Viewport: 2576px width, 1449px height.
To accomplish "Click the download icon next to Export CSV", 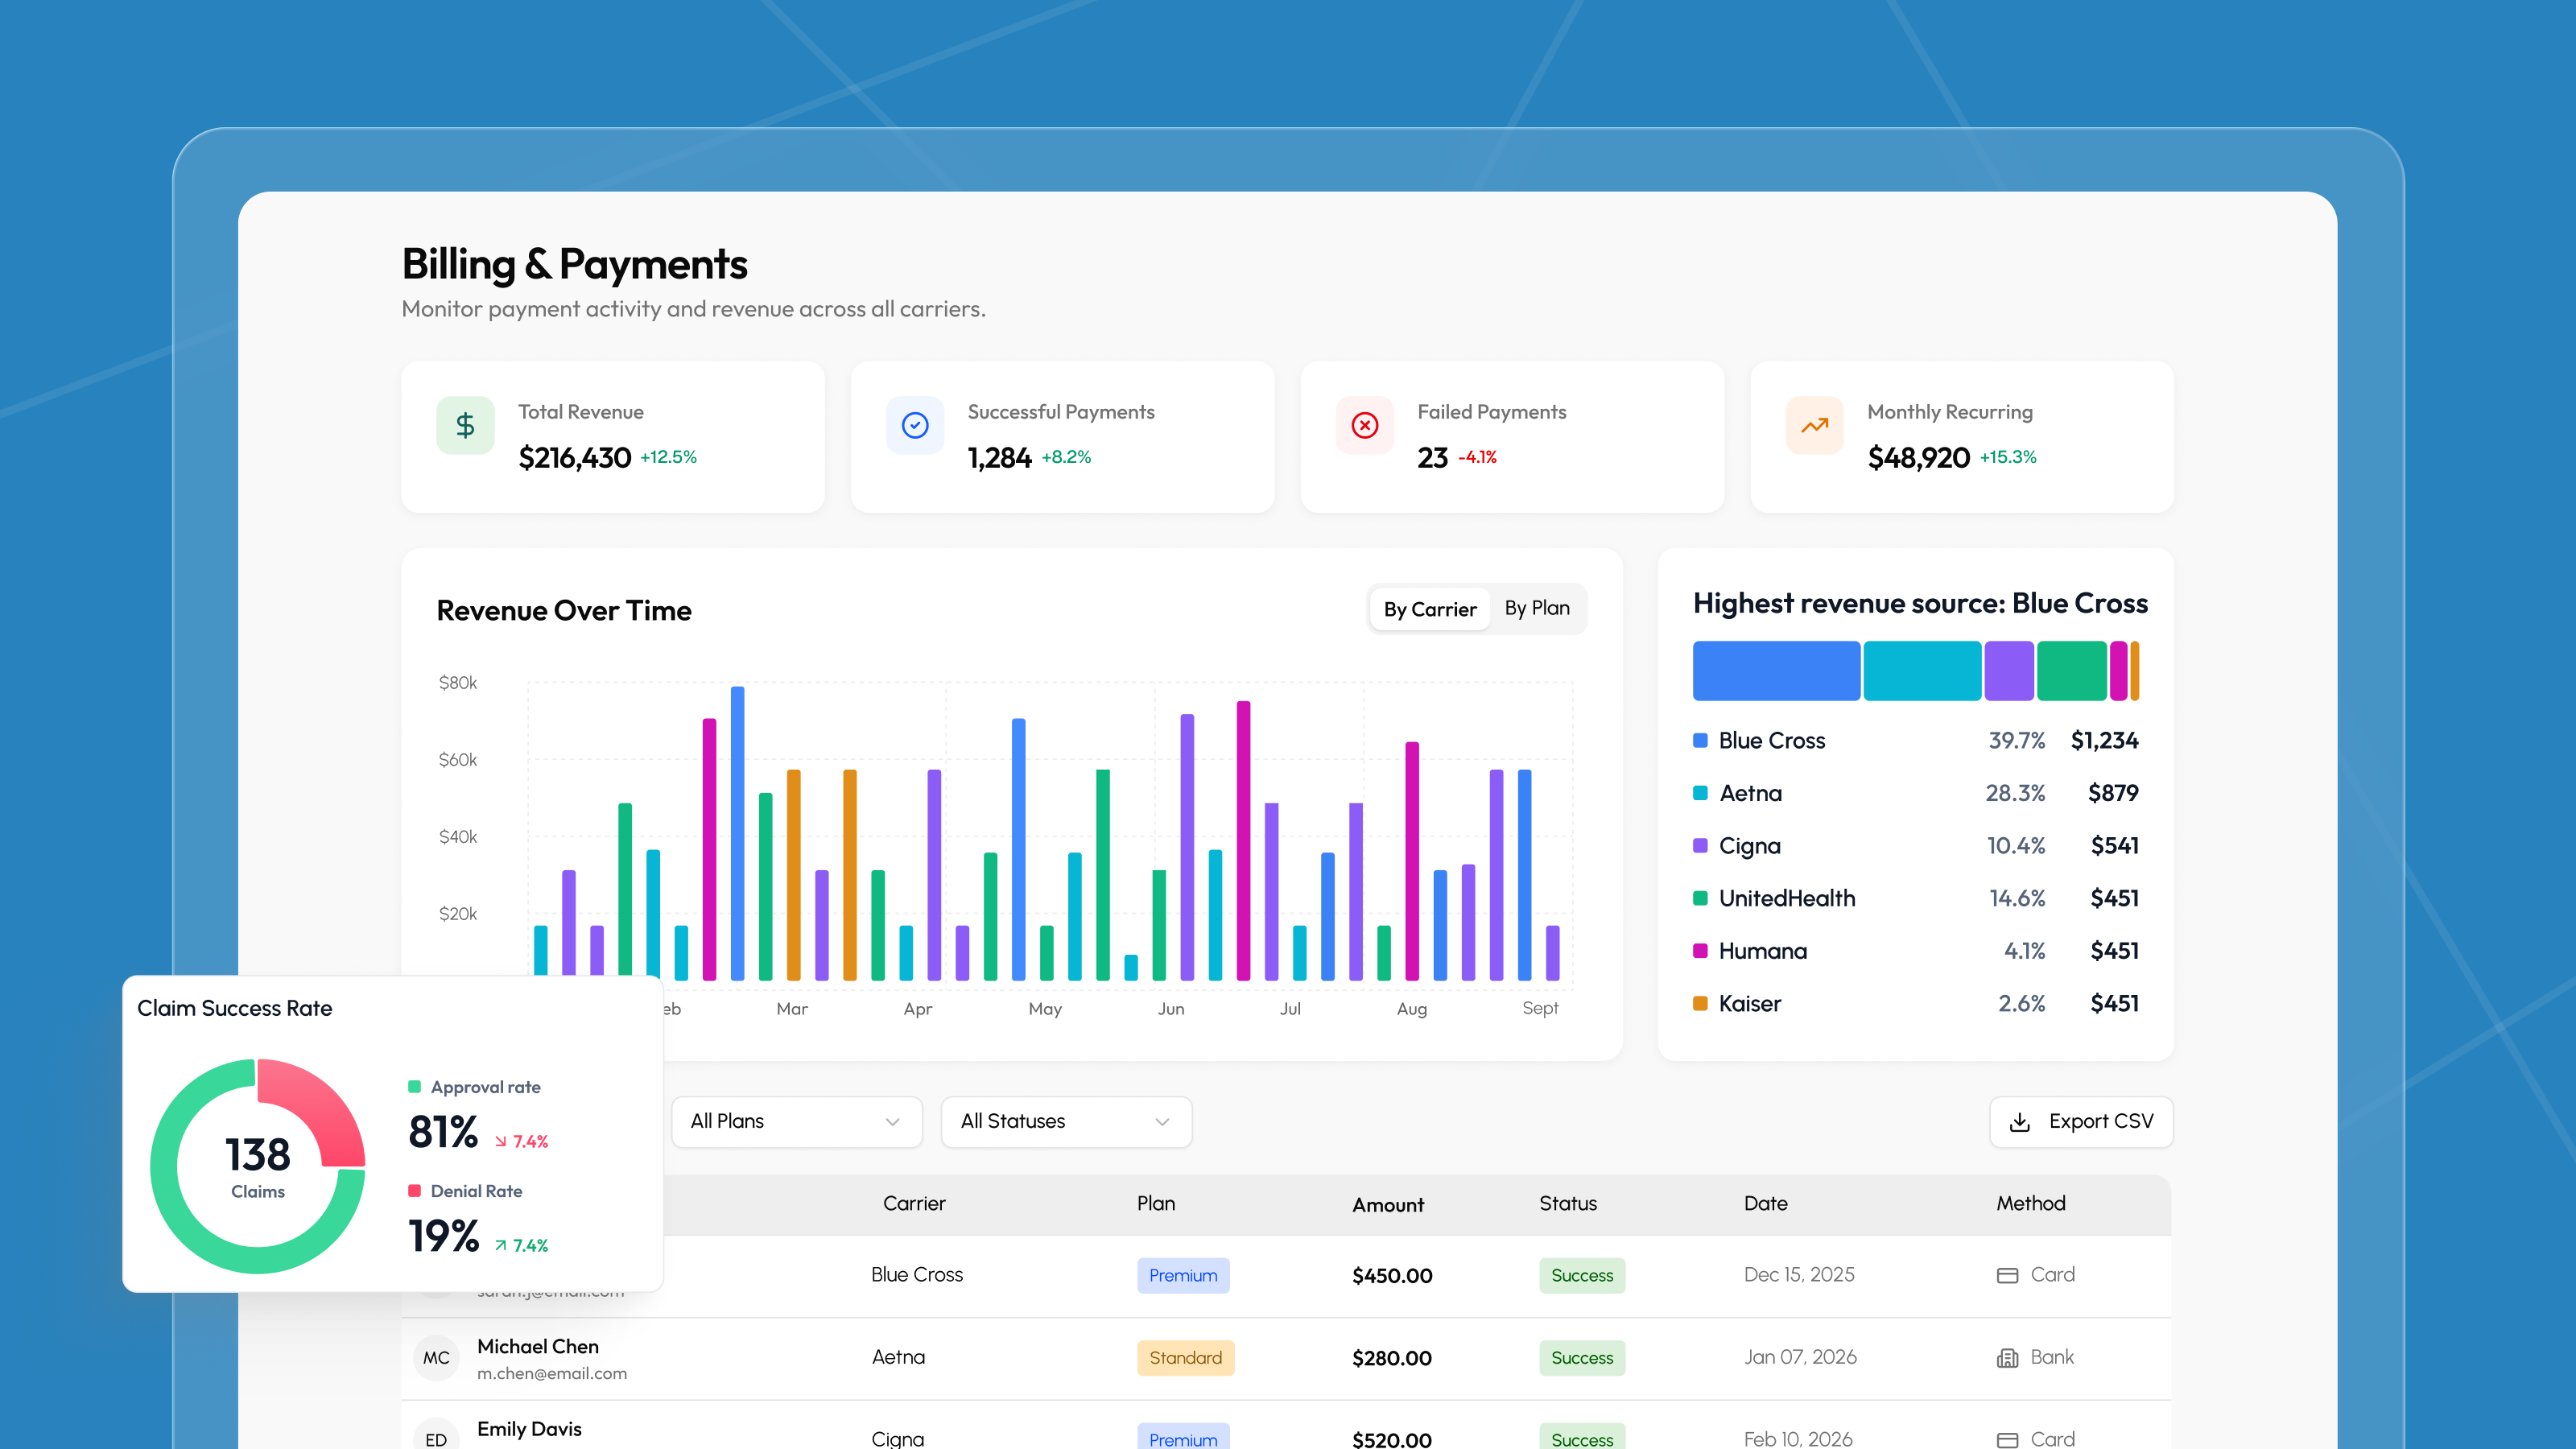I will [x=2021, y=1122].
